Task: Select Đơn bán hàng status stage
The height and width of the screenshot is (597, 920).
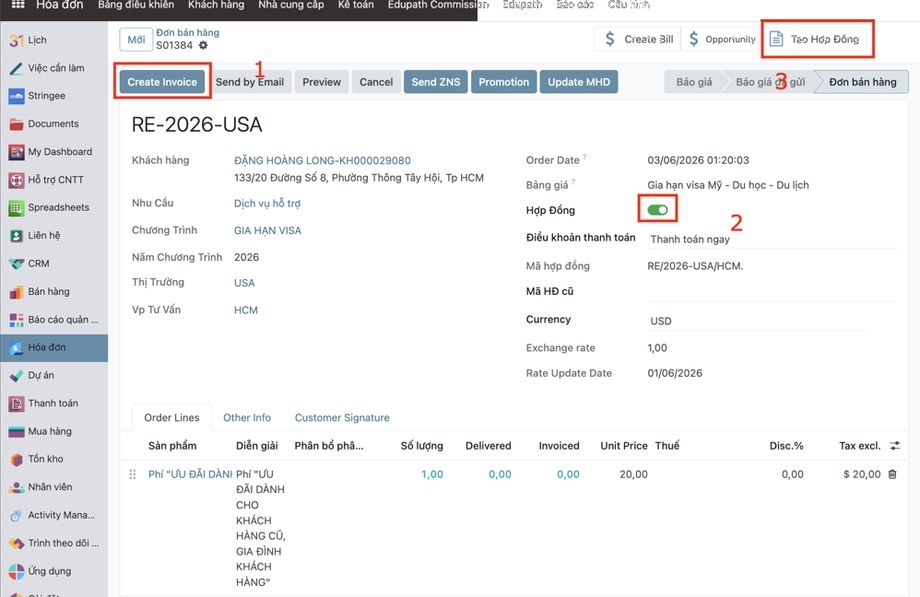Action: tap(862, 82)
